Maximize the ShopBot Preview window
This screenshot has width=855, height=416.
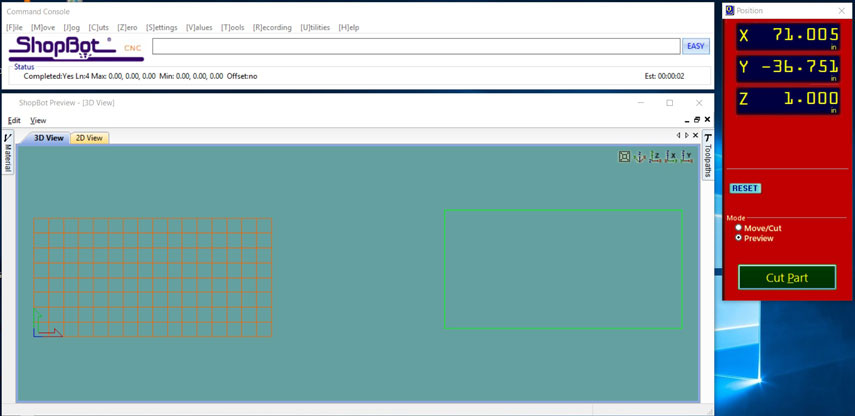click(x=670, y=103)
